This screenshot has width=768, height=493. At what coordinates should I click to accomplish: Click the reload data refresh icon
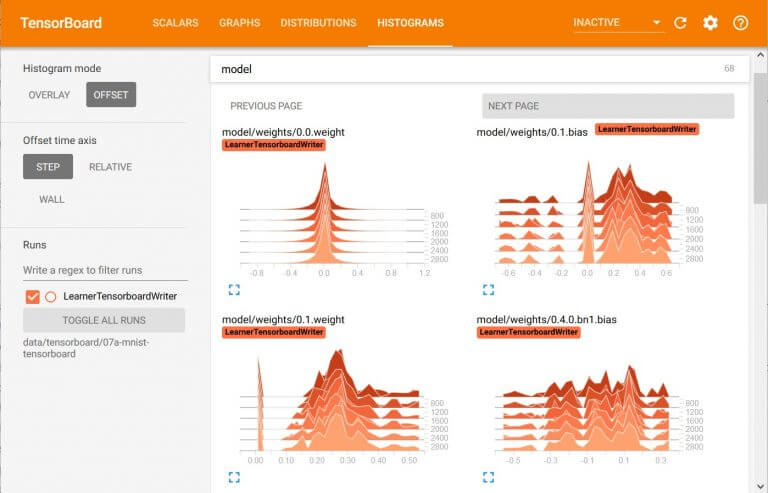680,23
